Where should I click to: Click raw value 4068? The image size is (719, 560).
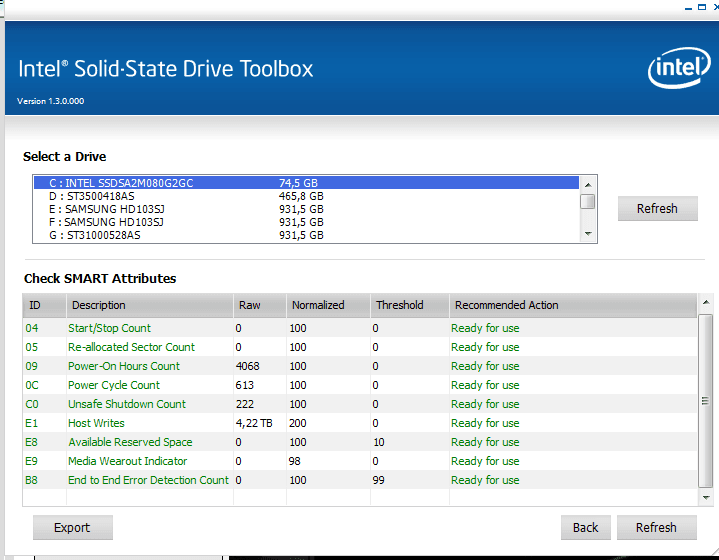[x=248, y=366]
